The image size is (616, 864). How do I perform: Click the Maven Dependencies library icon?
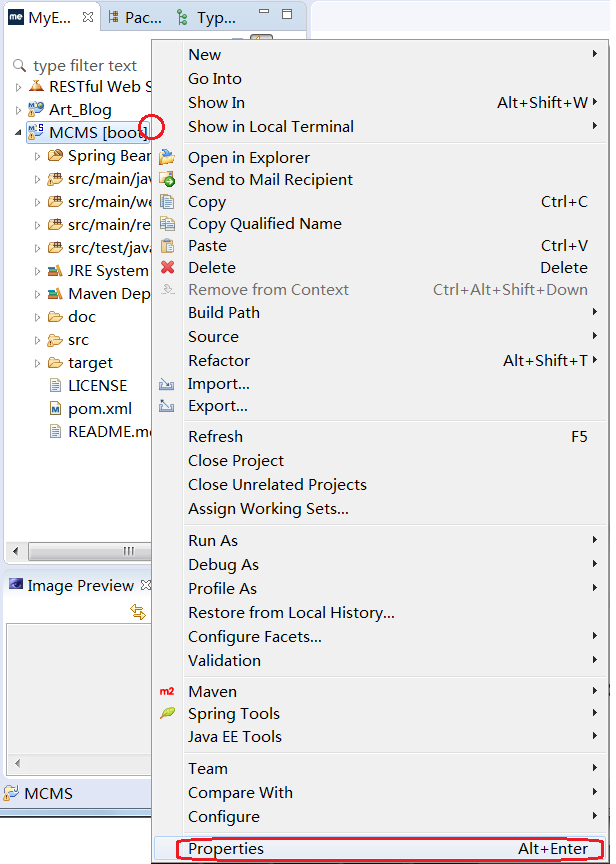(55, 294)
